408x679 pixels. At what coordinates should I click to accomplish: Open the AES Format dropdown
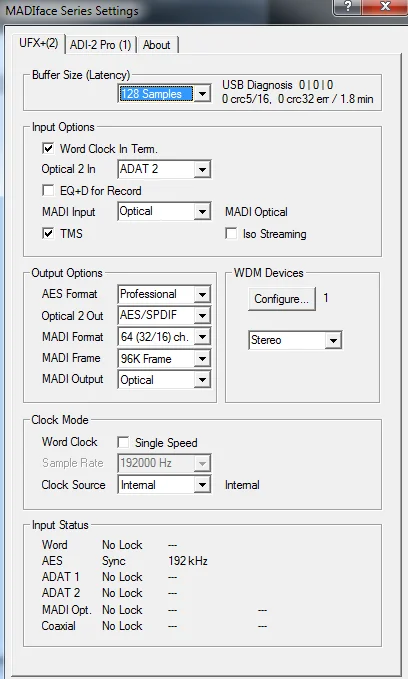(164, 294)
